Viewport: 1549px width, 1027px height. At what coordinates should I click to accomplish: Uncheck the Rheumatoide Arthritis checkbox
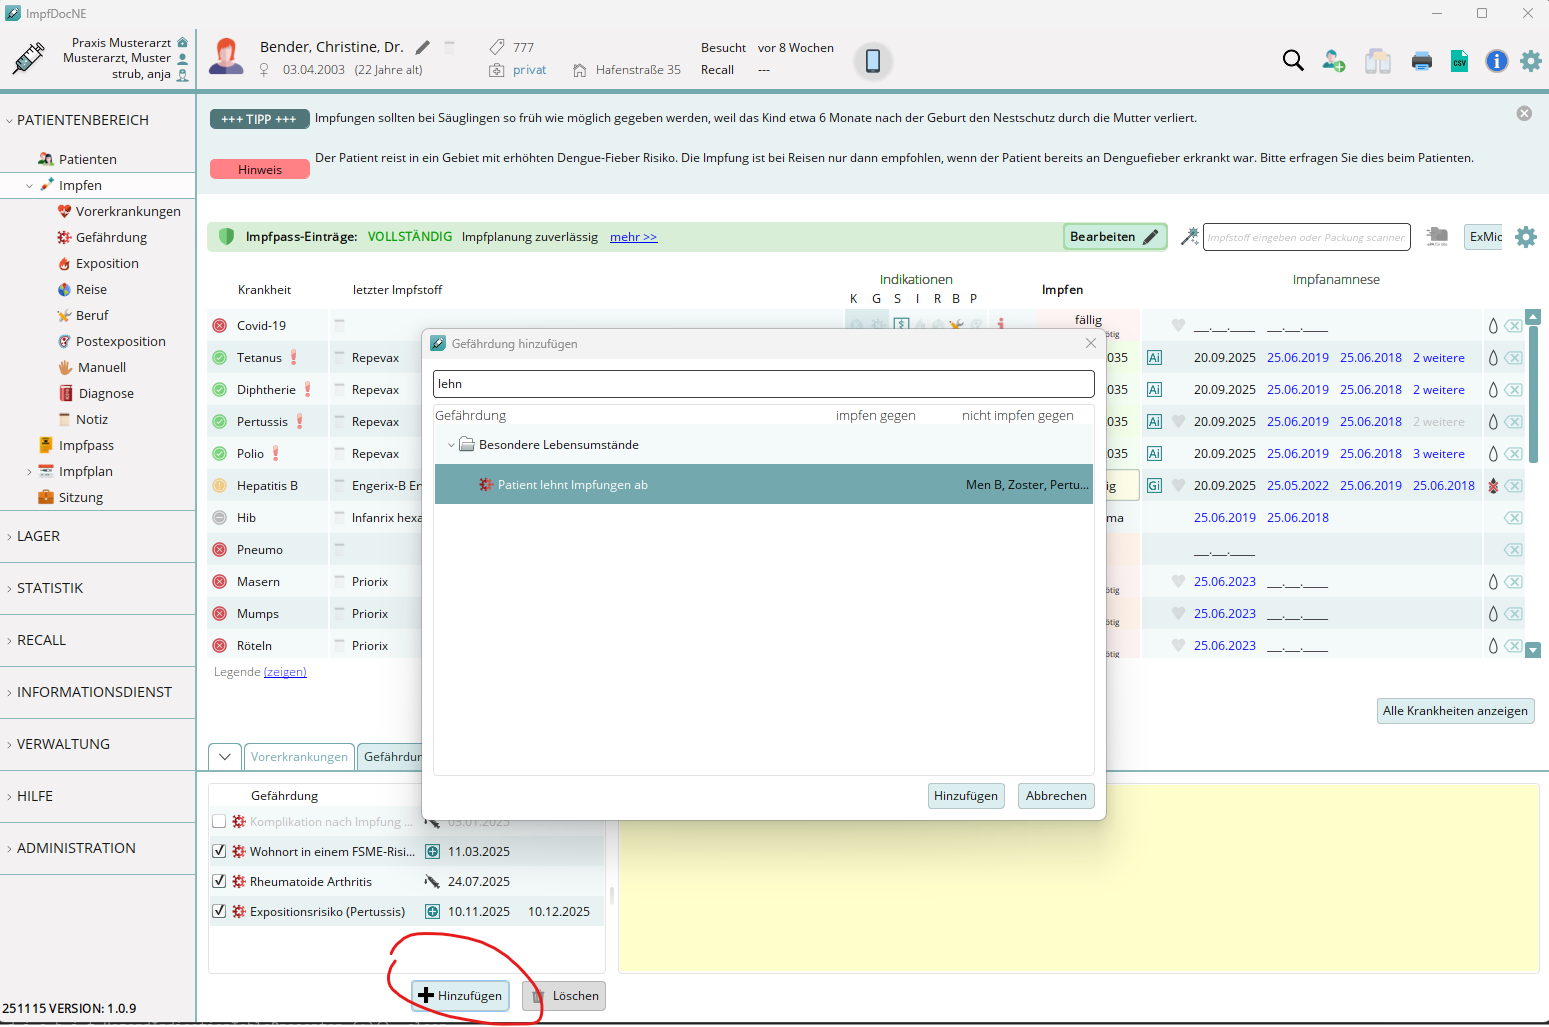tap(219, 882)
